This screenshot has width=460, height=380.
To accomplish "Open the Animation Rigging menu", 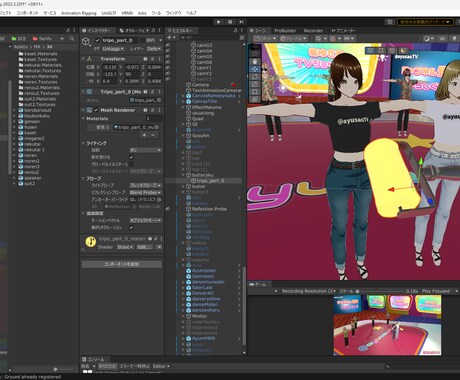I will coord(79,13).
